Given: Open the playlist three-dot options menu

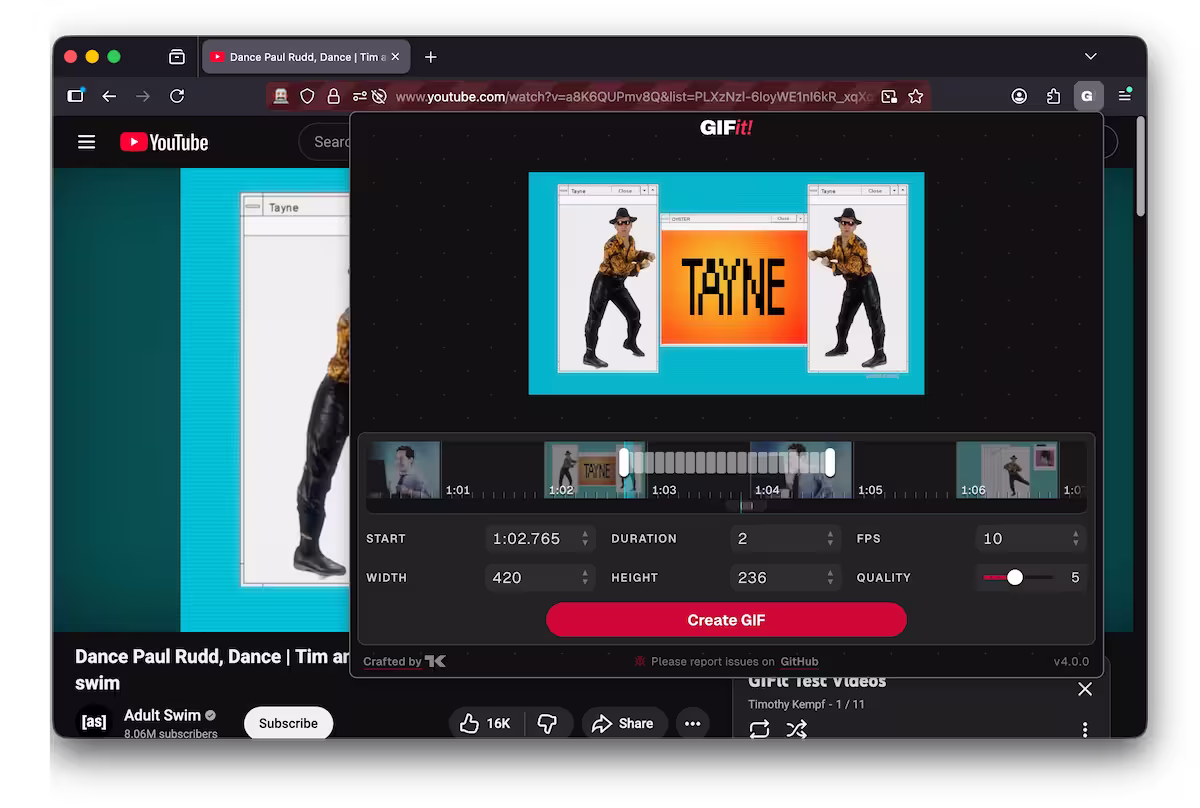Looking at the screenshot, I should [x=1085, y=730].
